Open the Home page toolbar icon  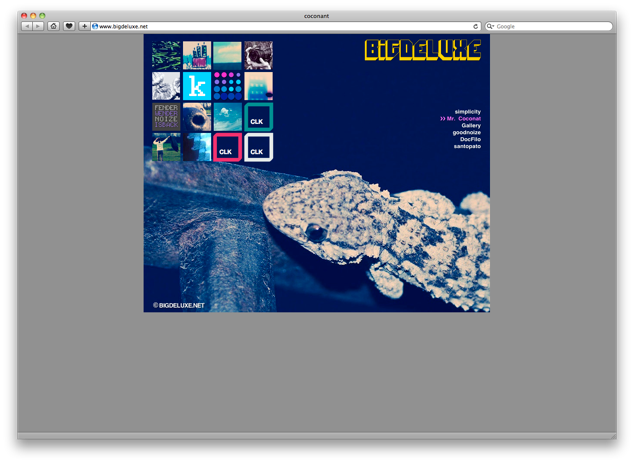click(x=54, y=26)
